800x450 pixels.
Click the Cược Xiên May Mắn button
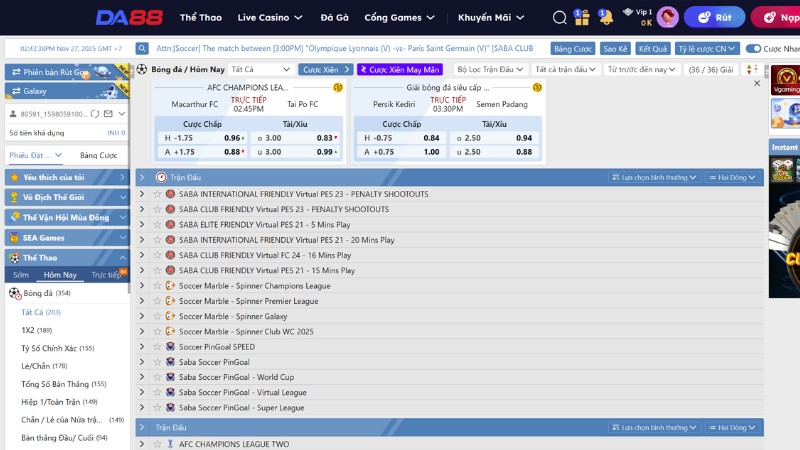[x=399, y=69]
